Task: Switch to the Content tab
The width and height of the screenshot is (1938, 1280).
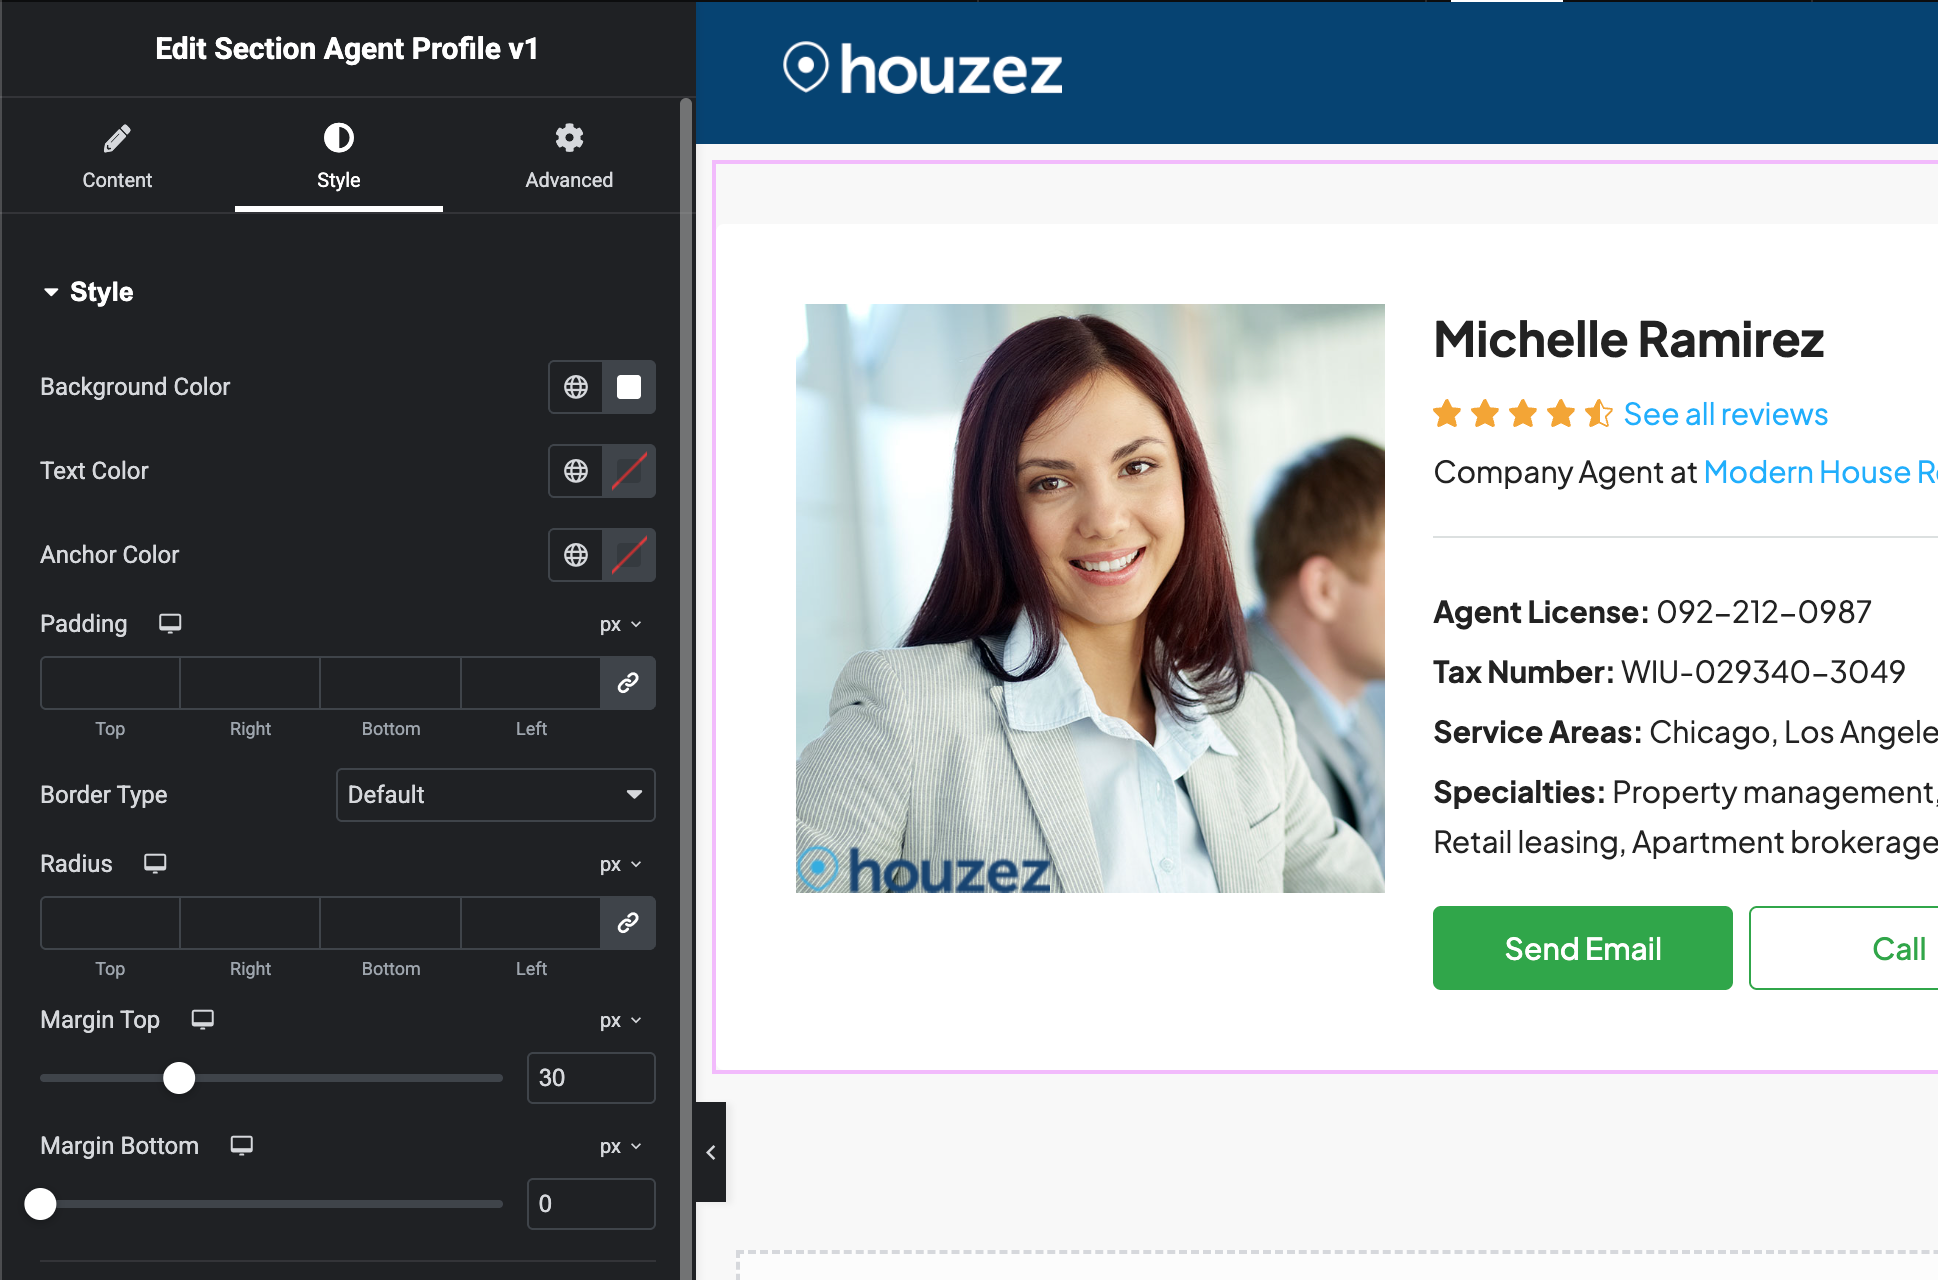Action: tap(117, 156)
